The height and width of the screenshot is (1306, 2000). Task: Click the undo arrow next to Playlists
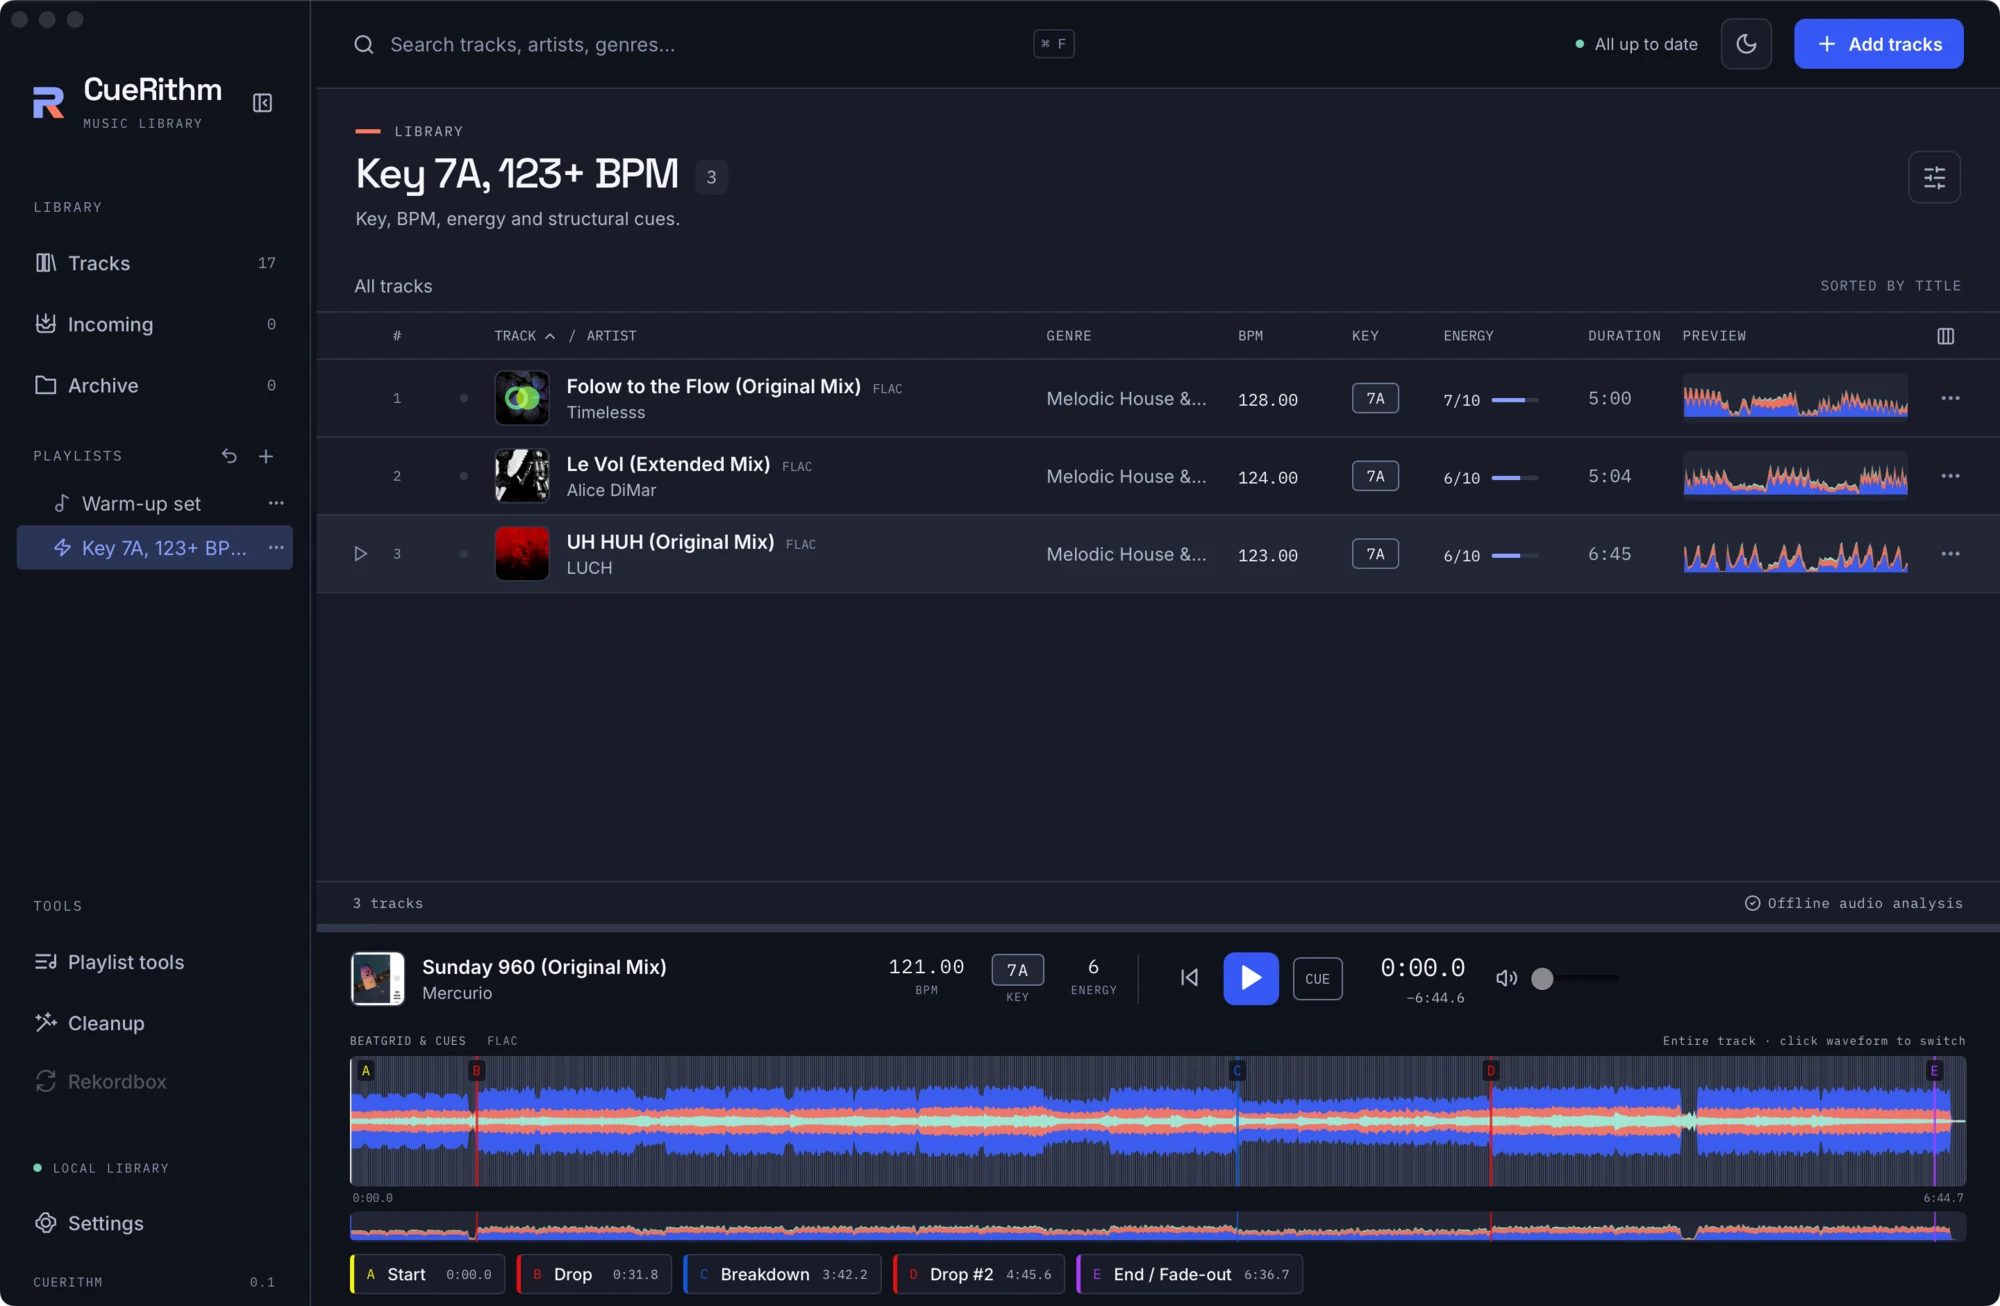point(229,456)
